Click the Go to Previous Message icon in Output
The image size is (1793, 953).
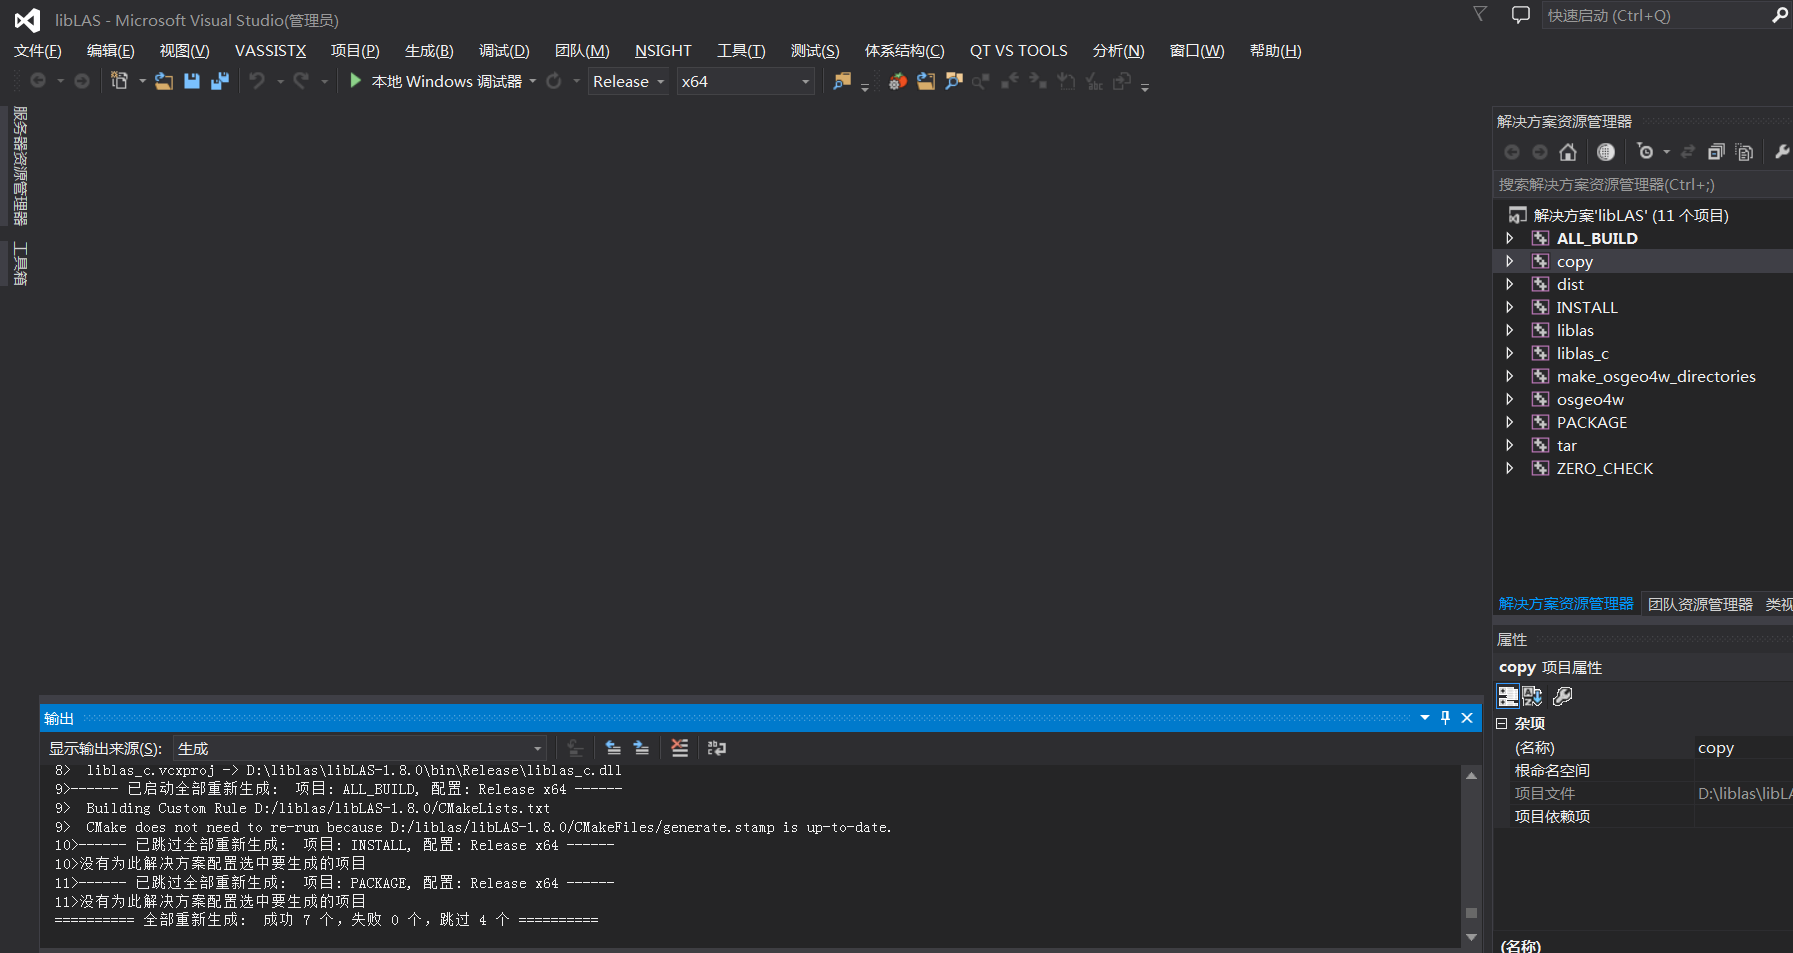pyautogui.click(x=613, y=748)
